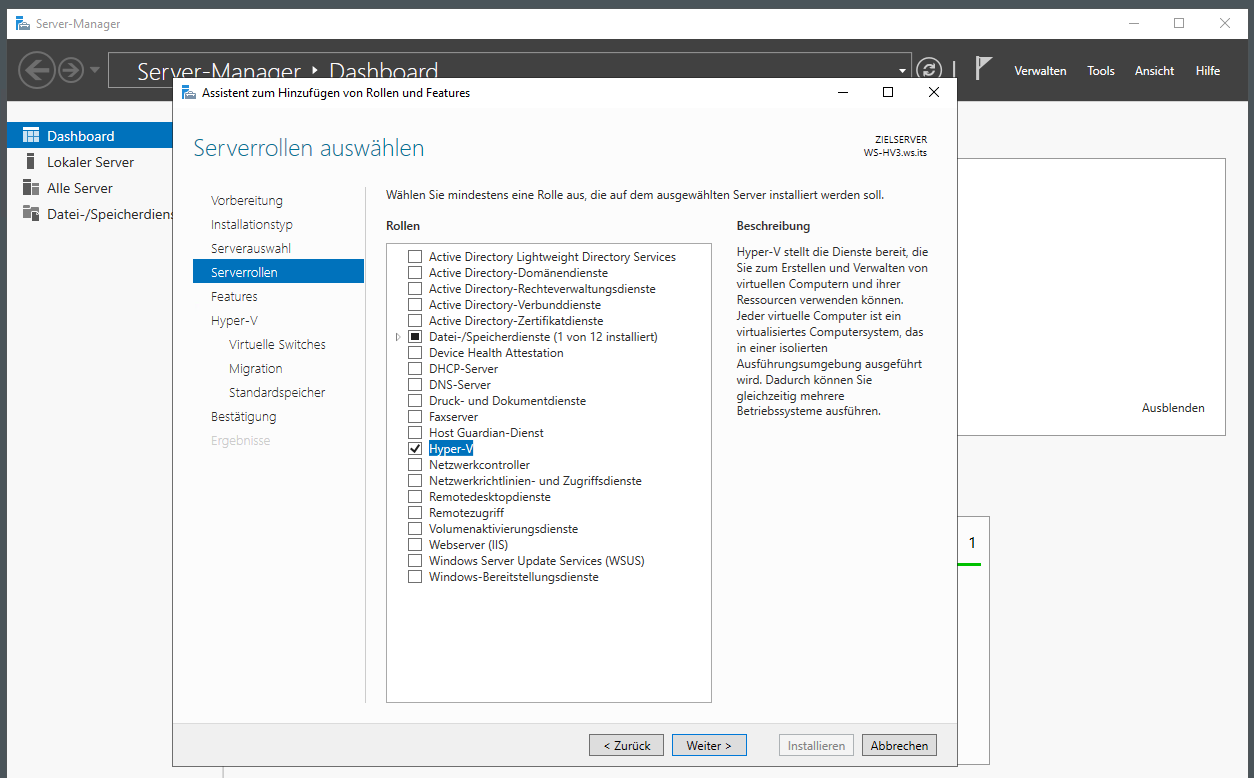Maximize the wizard dialog window
This screenshot has width=1254, height=778.
click(x=887, y=92)
